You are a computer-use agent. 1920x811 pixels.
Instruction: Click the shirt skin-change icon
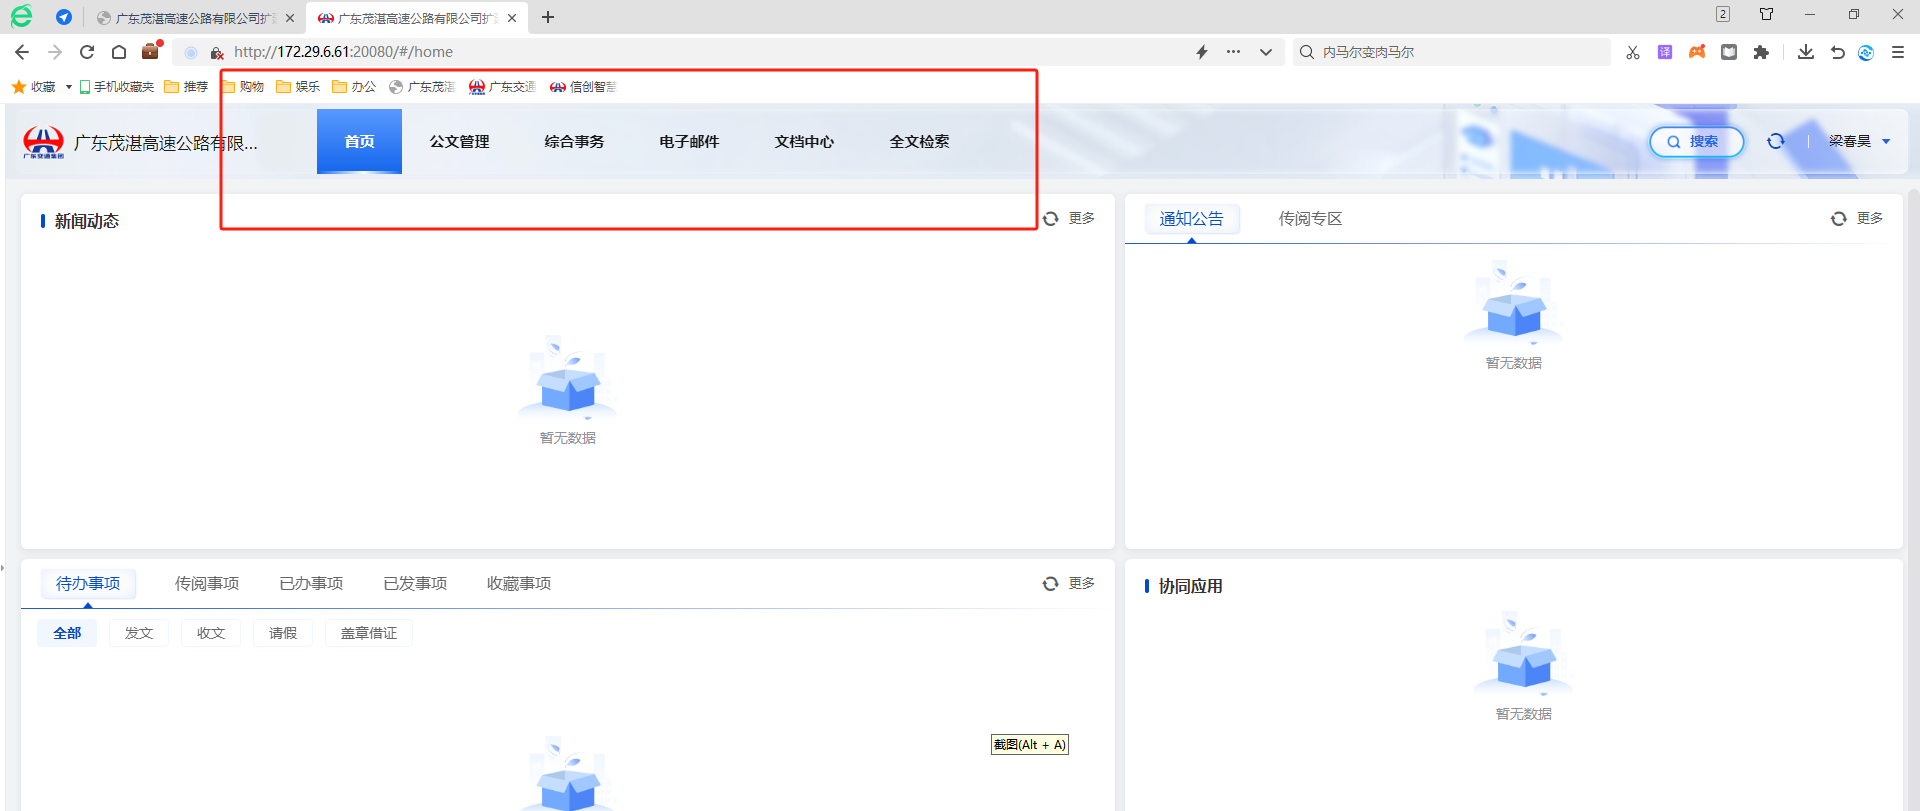pyautogui.click(x=1767, y=14)
